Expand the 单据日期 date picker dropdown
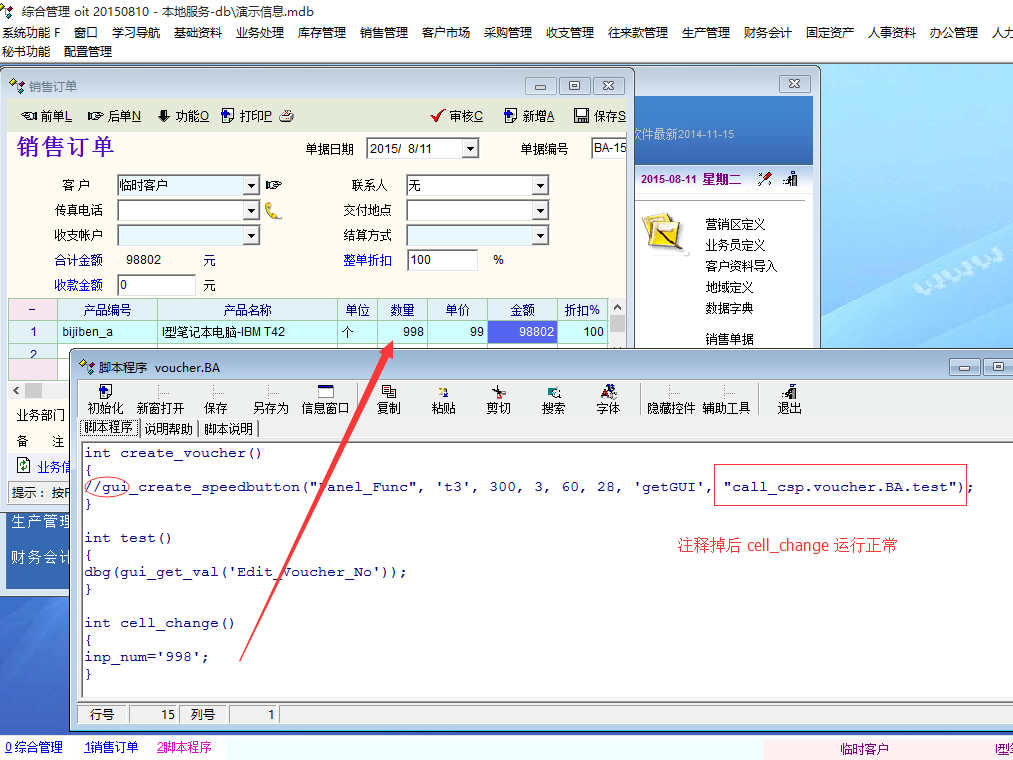This screenshot has width=1013, height=760. point(470,149)
